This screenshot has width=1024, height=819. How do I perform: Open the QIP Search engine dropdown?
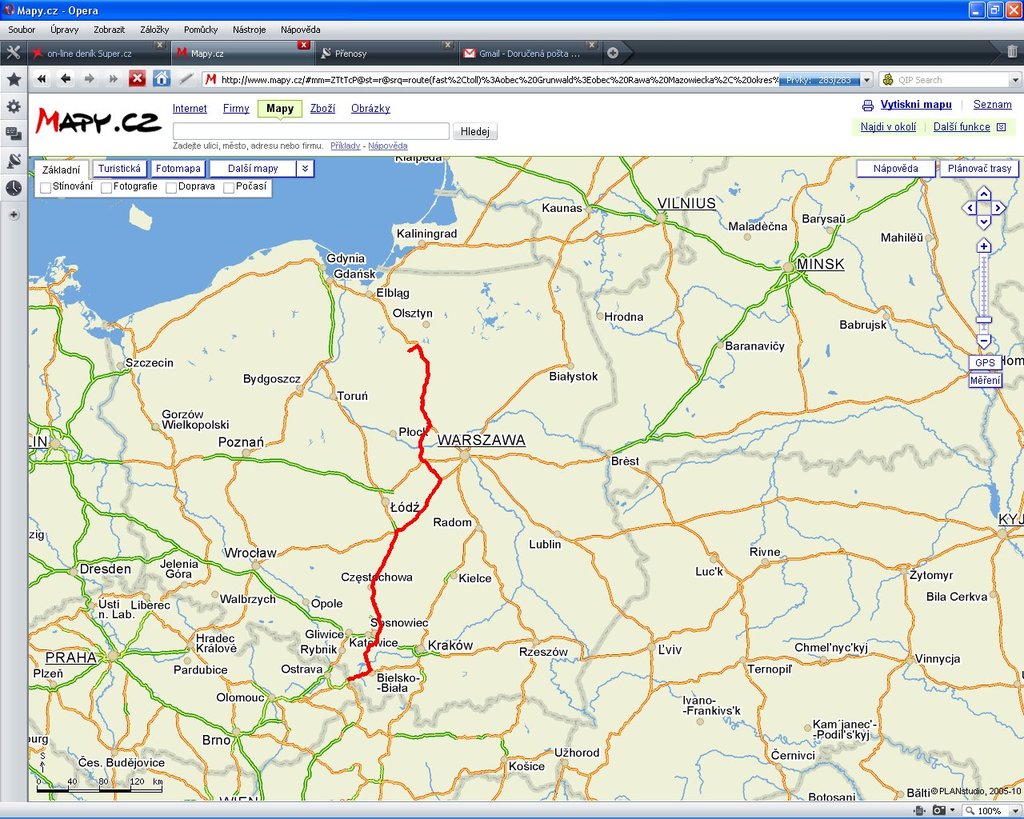pos(1015,80)
